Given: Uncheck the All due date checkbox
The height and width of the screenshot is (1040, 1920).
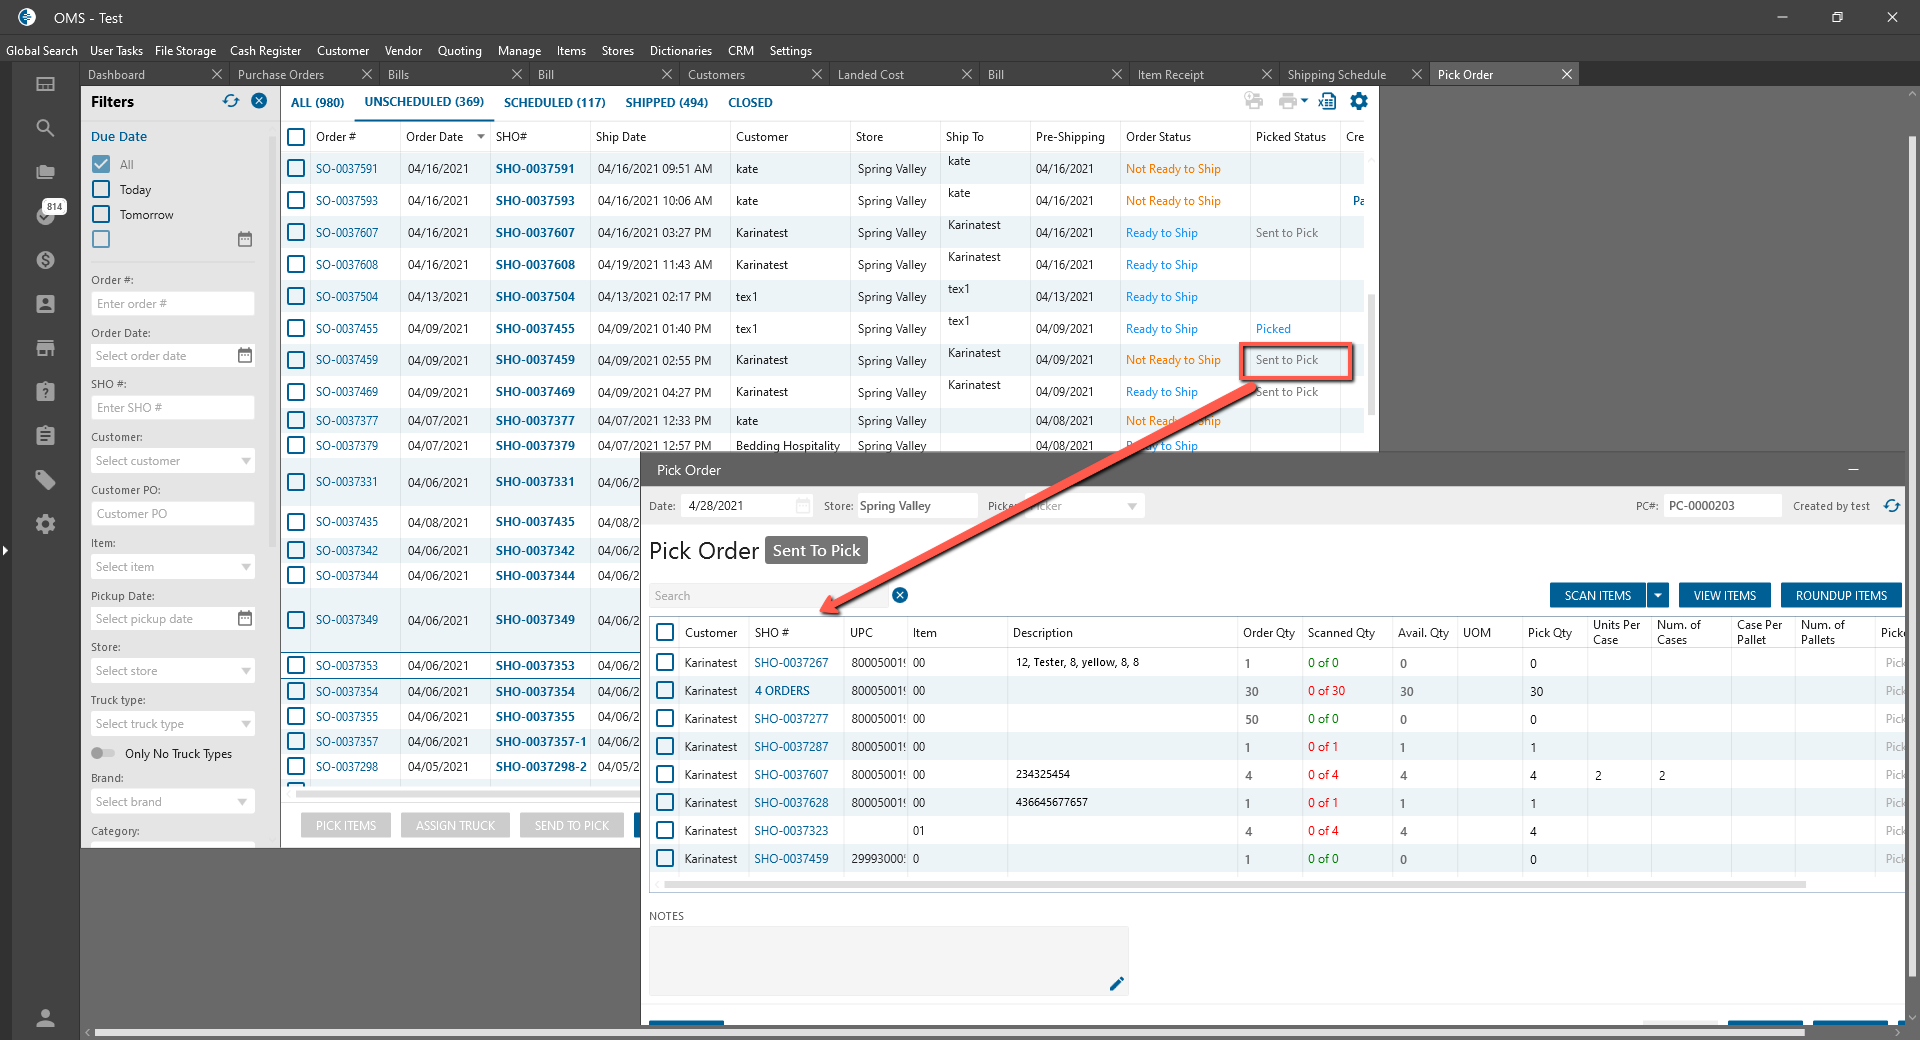Looking at the screenshot, I should pyautogui.click(x=101, y=164).
